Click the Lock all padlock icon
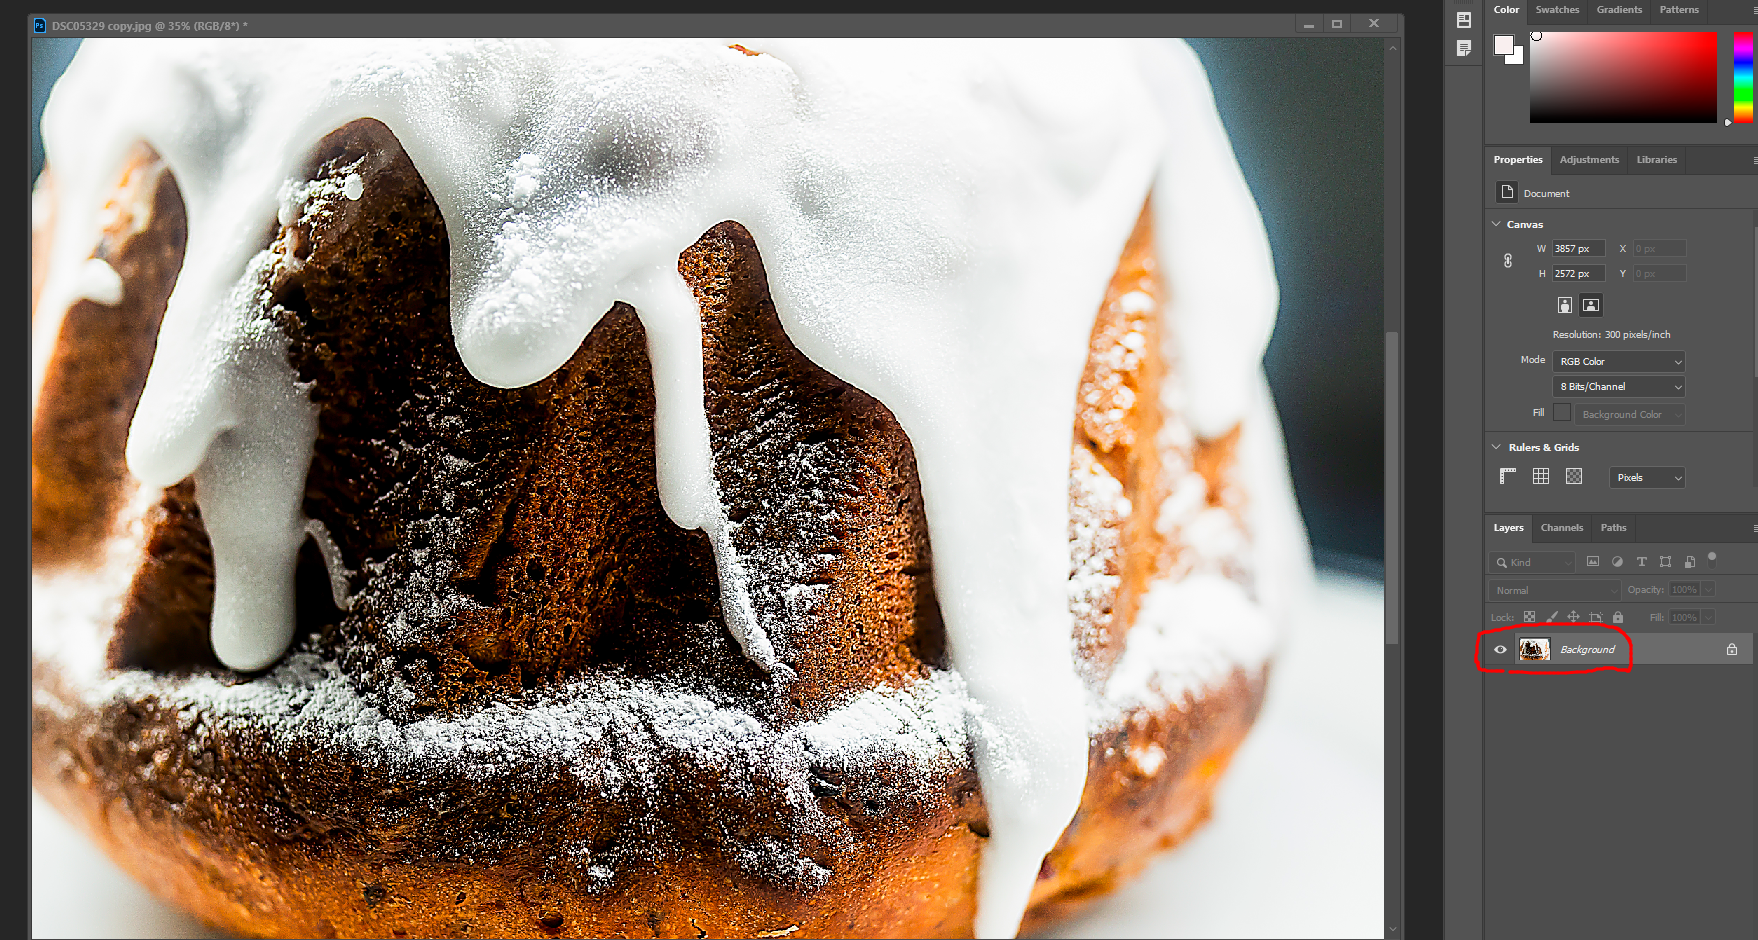 (x=1618, y=617)
